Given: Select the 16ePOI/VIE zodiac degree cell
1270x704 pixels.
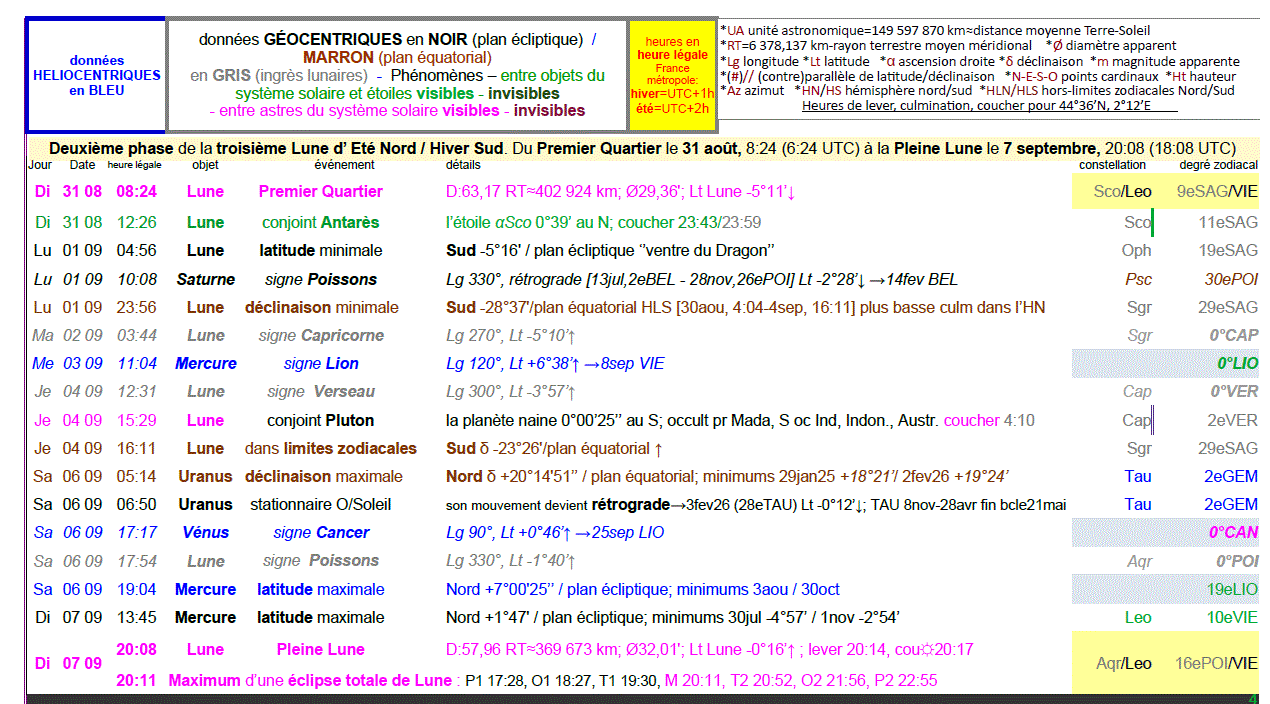Looking at the screenshot, I should click(1216, 663).
